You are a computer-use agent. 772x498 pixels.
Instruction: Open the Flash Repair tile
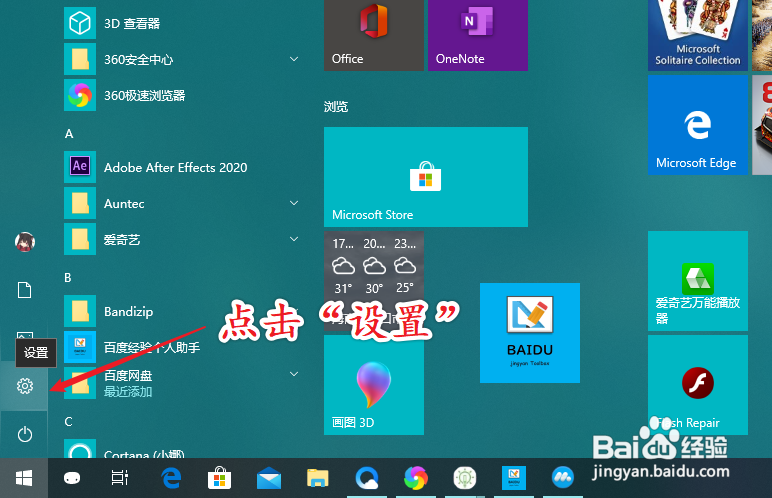(698, 385)
